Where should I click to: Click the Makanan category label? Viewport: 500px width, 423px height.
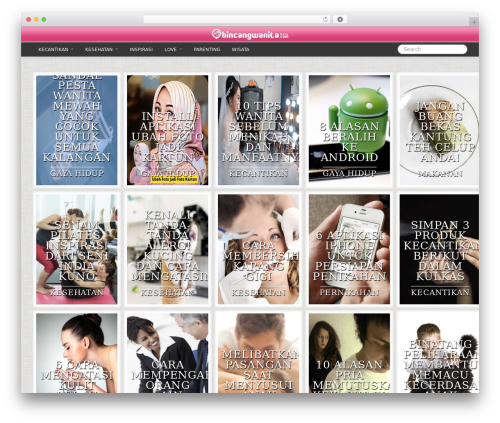click(440, 174)
